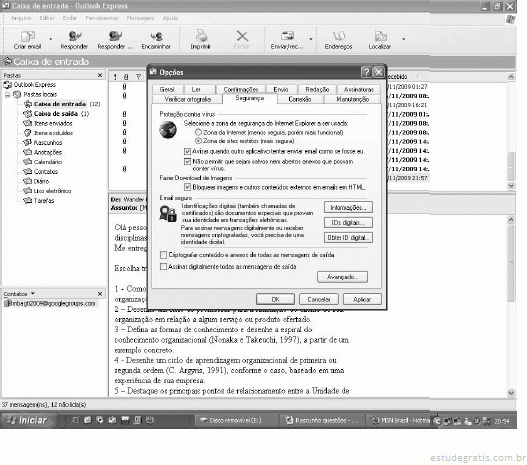
Task: Click the Responder toolbar icon
Action: (x=74, y=40)
